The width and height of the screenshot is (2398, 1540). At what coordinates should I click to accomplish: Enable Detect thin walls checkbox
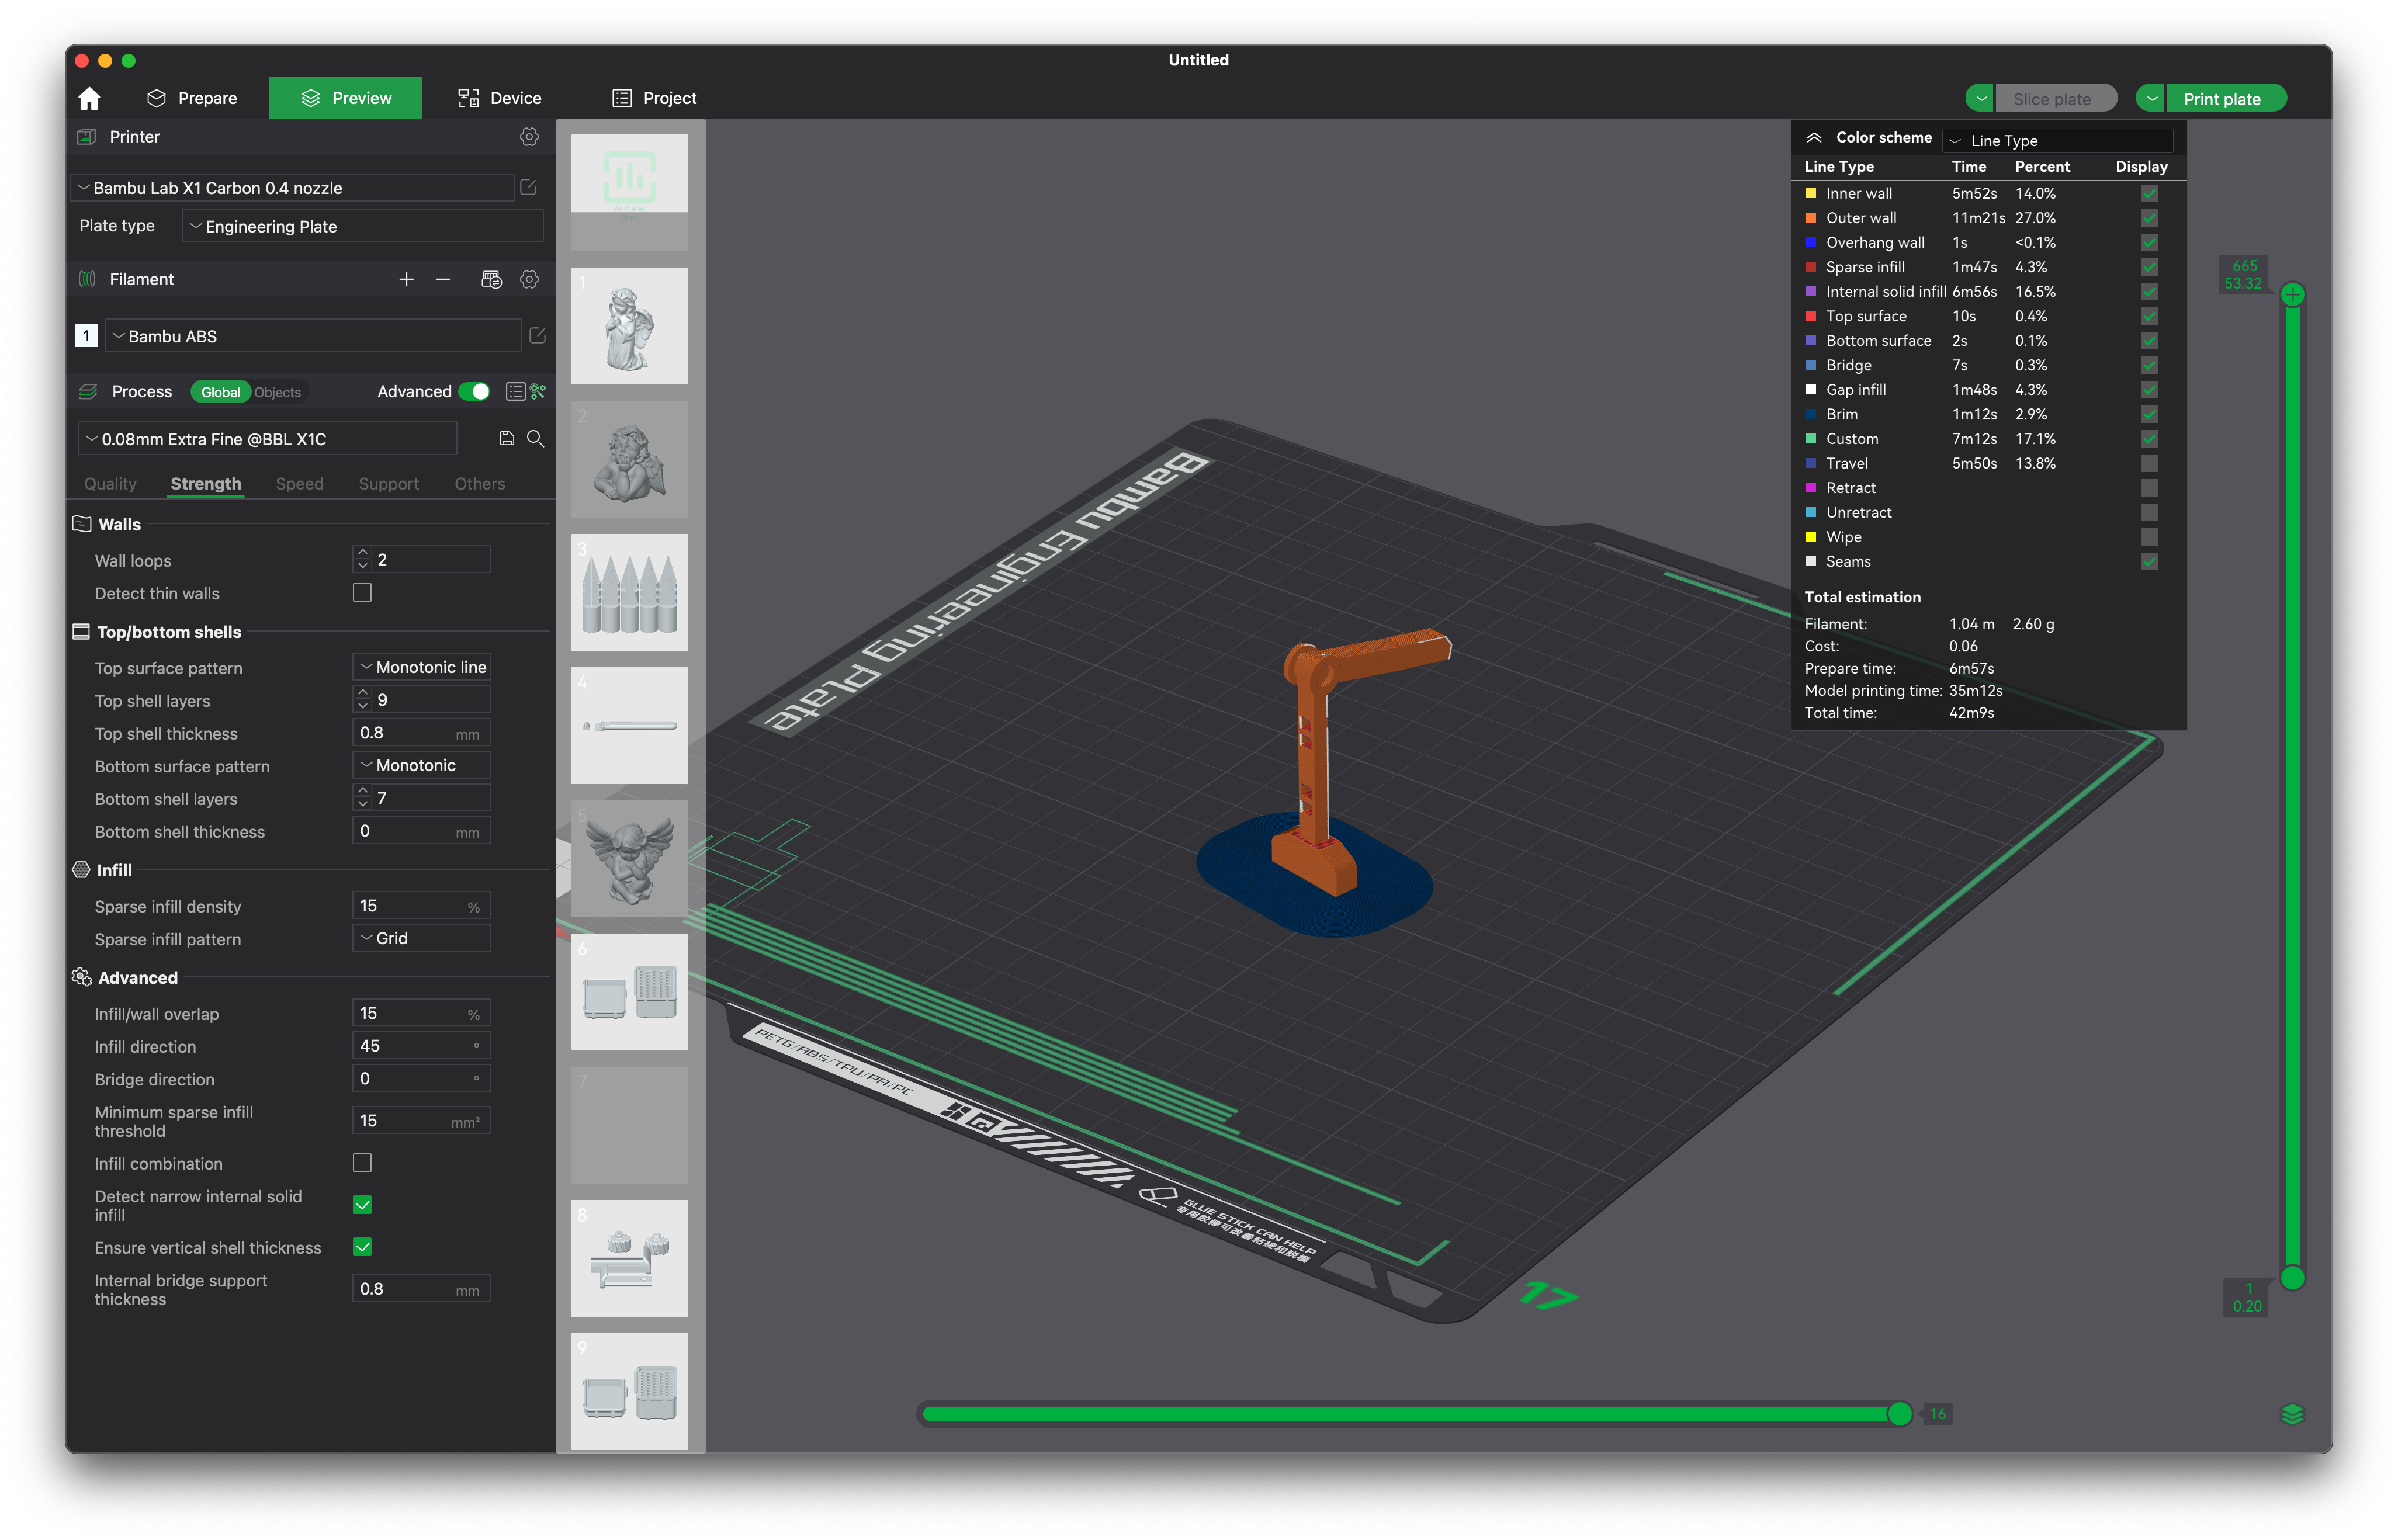coord(362,593)
